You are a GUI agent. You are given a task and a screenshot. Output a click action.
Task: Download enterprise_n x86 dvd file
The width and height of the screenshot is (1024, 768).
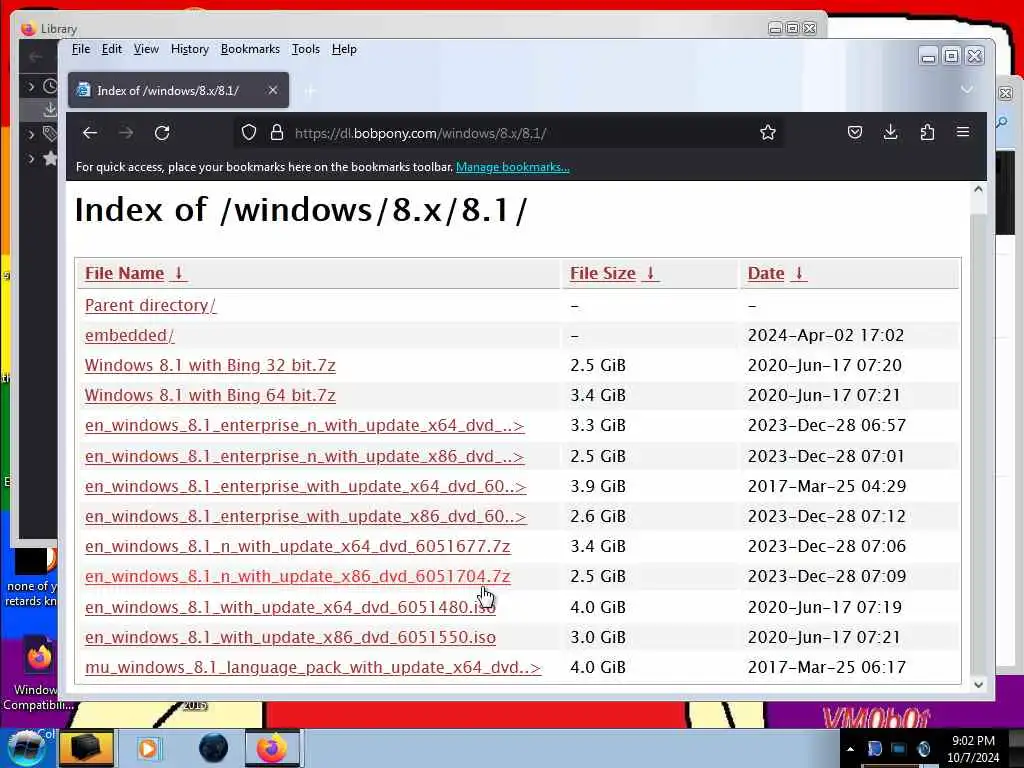(x=304, y=456)
